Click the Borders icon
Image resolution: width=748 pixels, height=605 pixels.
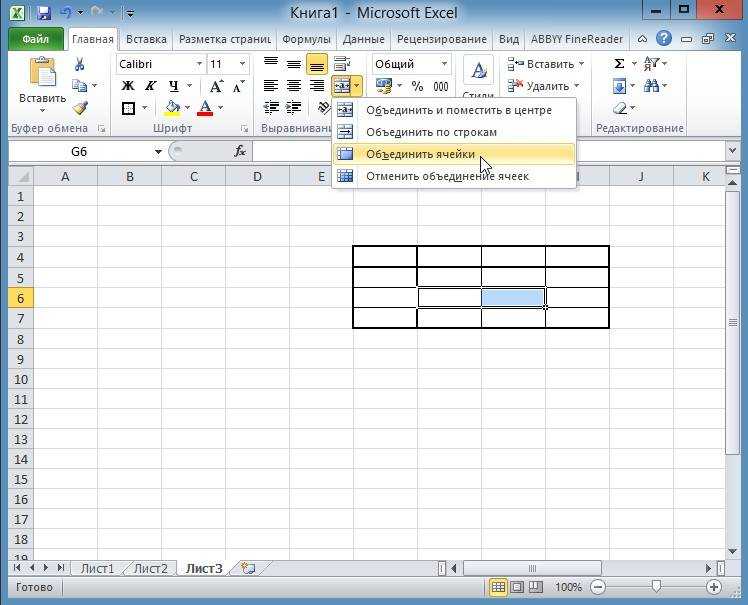coord(128,108)
